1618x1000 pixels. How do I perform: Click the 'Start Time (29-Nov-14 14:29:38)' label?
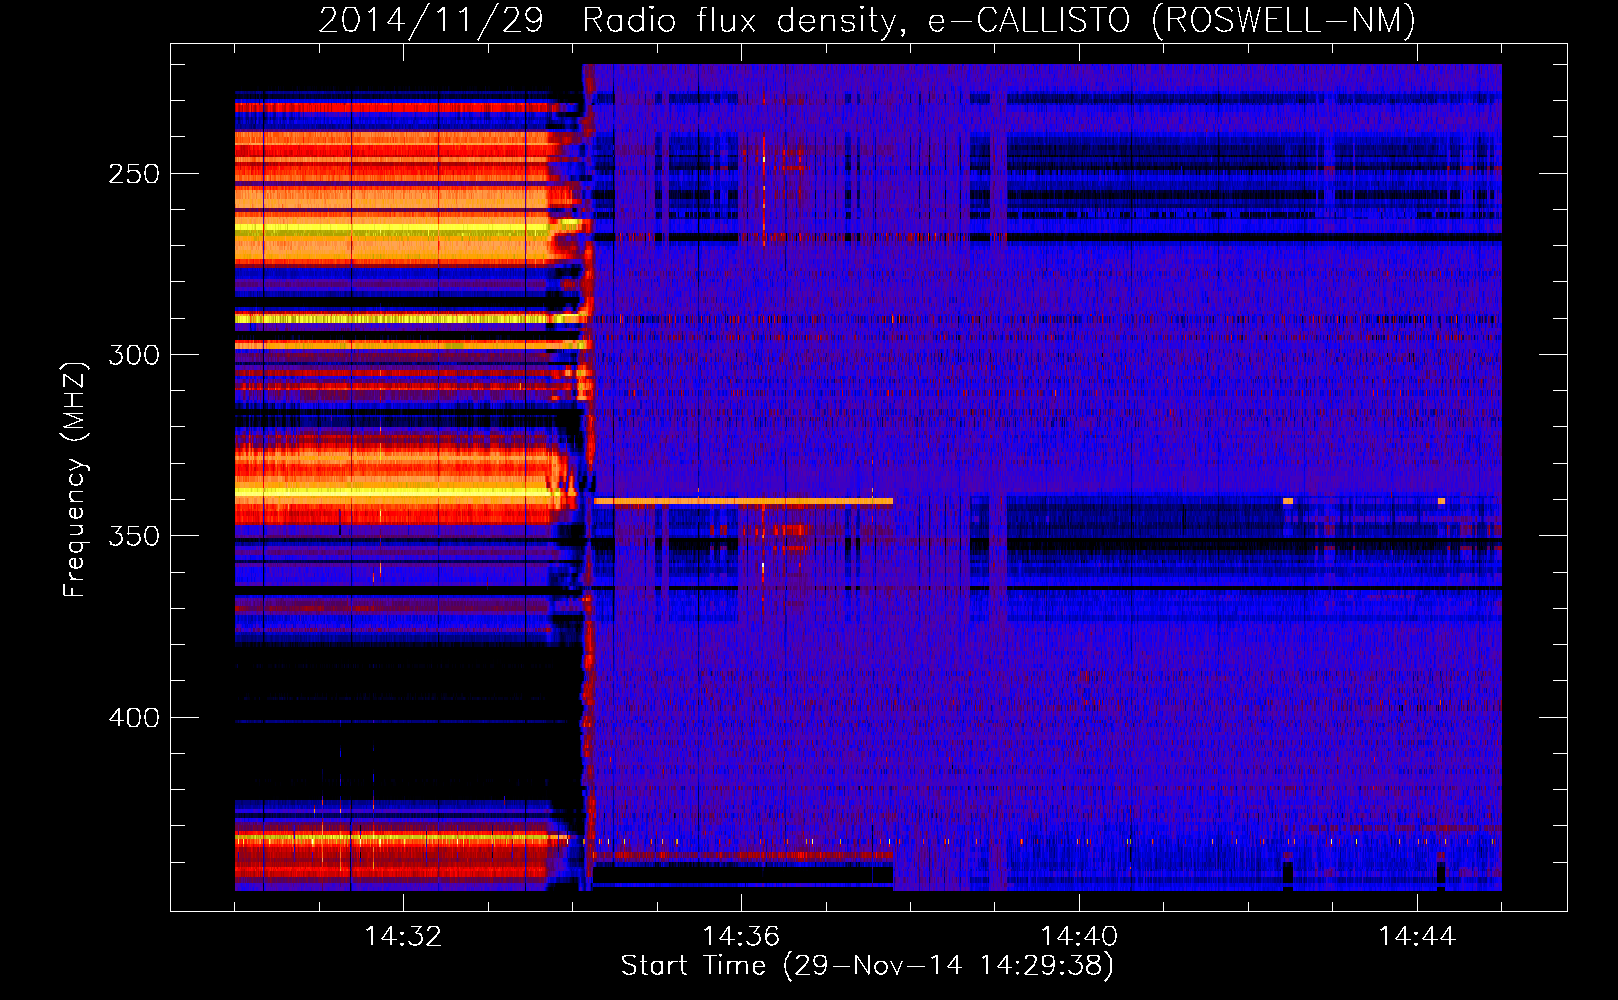coord(867,966)
